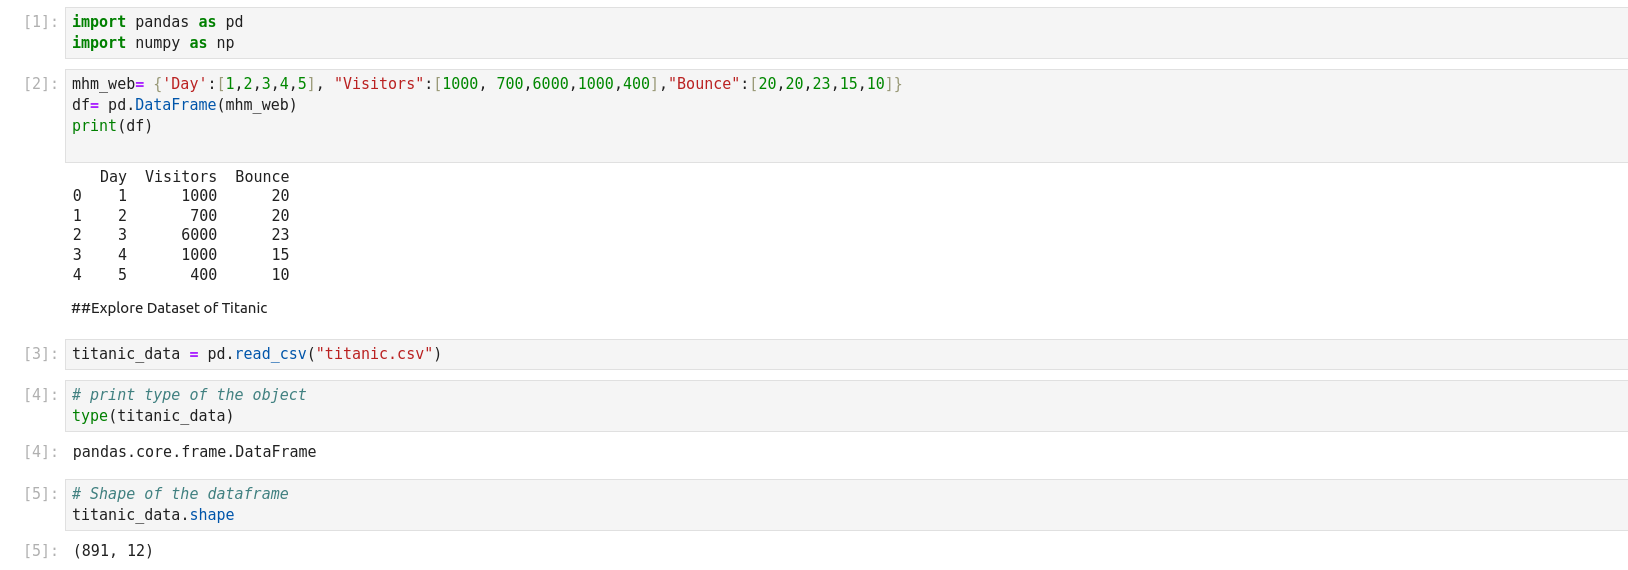Place cursor on import numpy as np line
The image size is (1628, 570).
[x=153, y=43]
